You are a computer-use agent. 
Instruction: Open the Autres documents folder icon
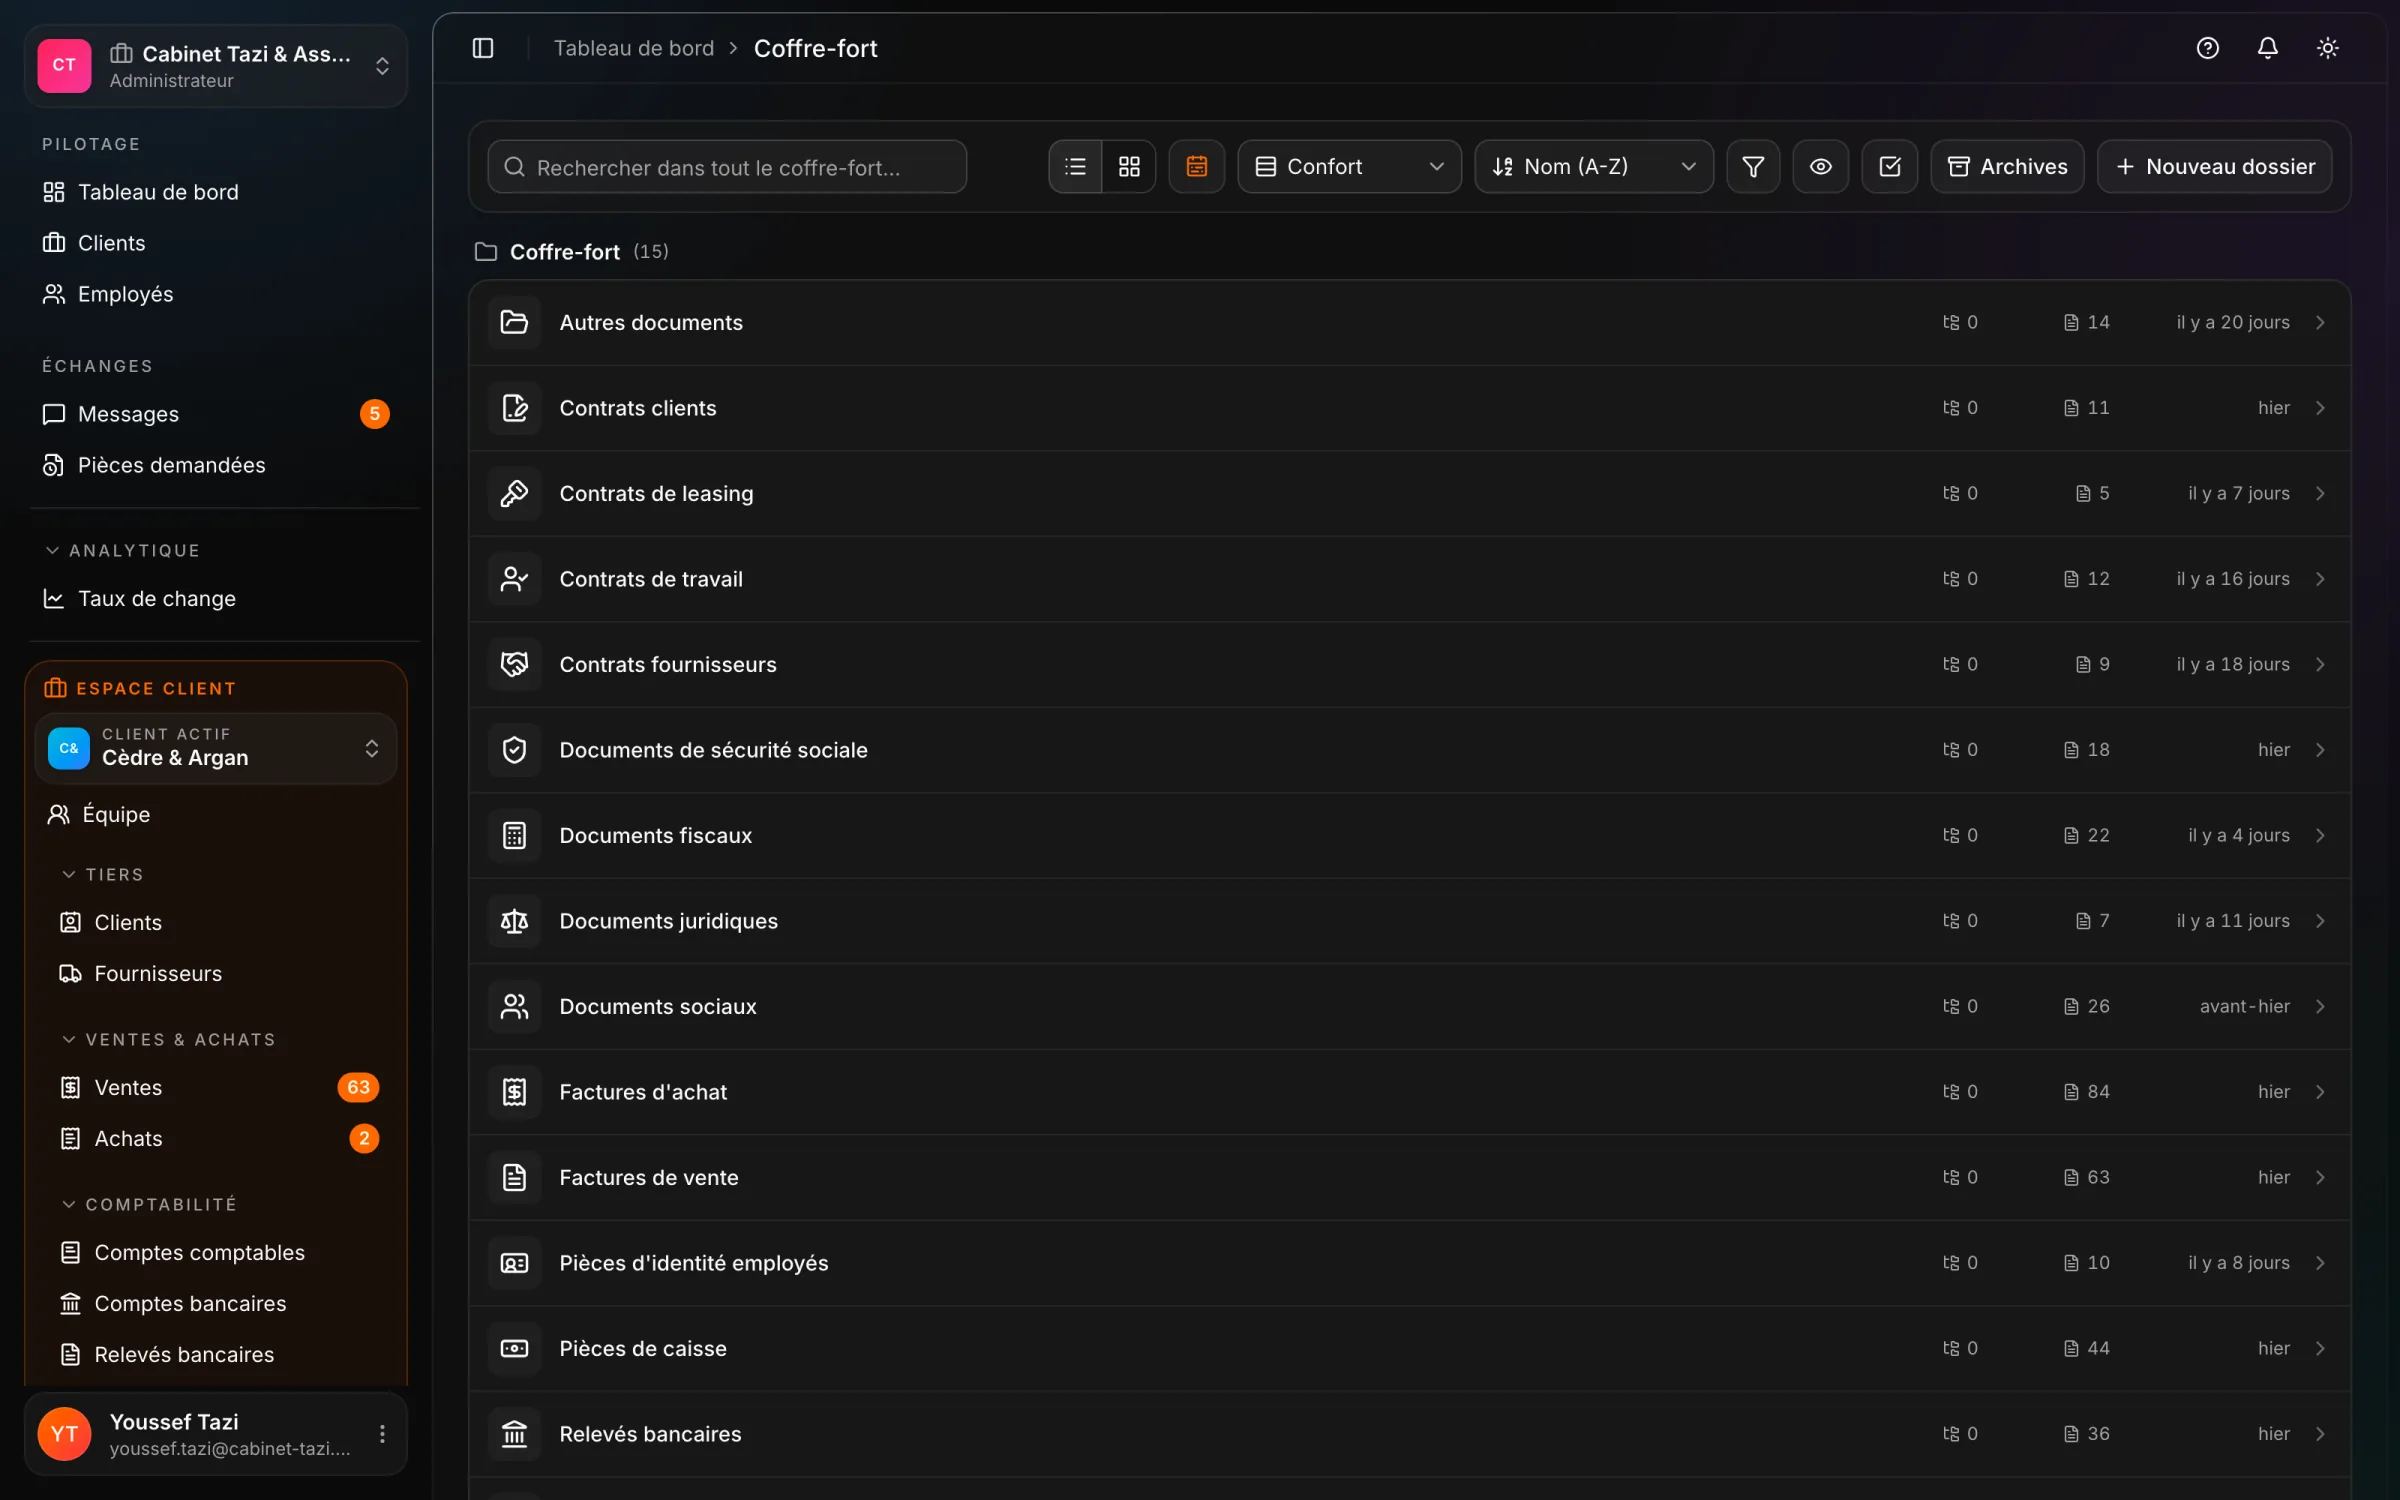(x=514, y=322)
